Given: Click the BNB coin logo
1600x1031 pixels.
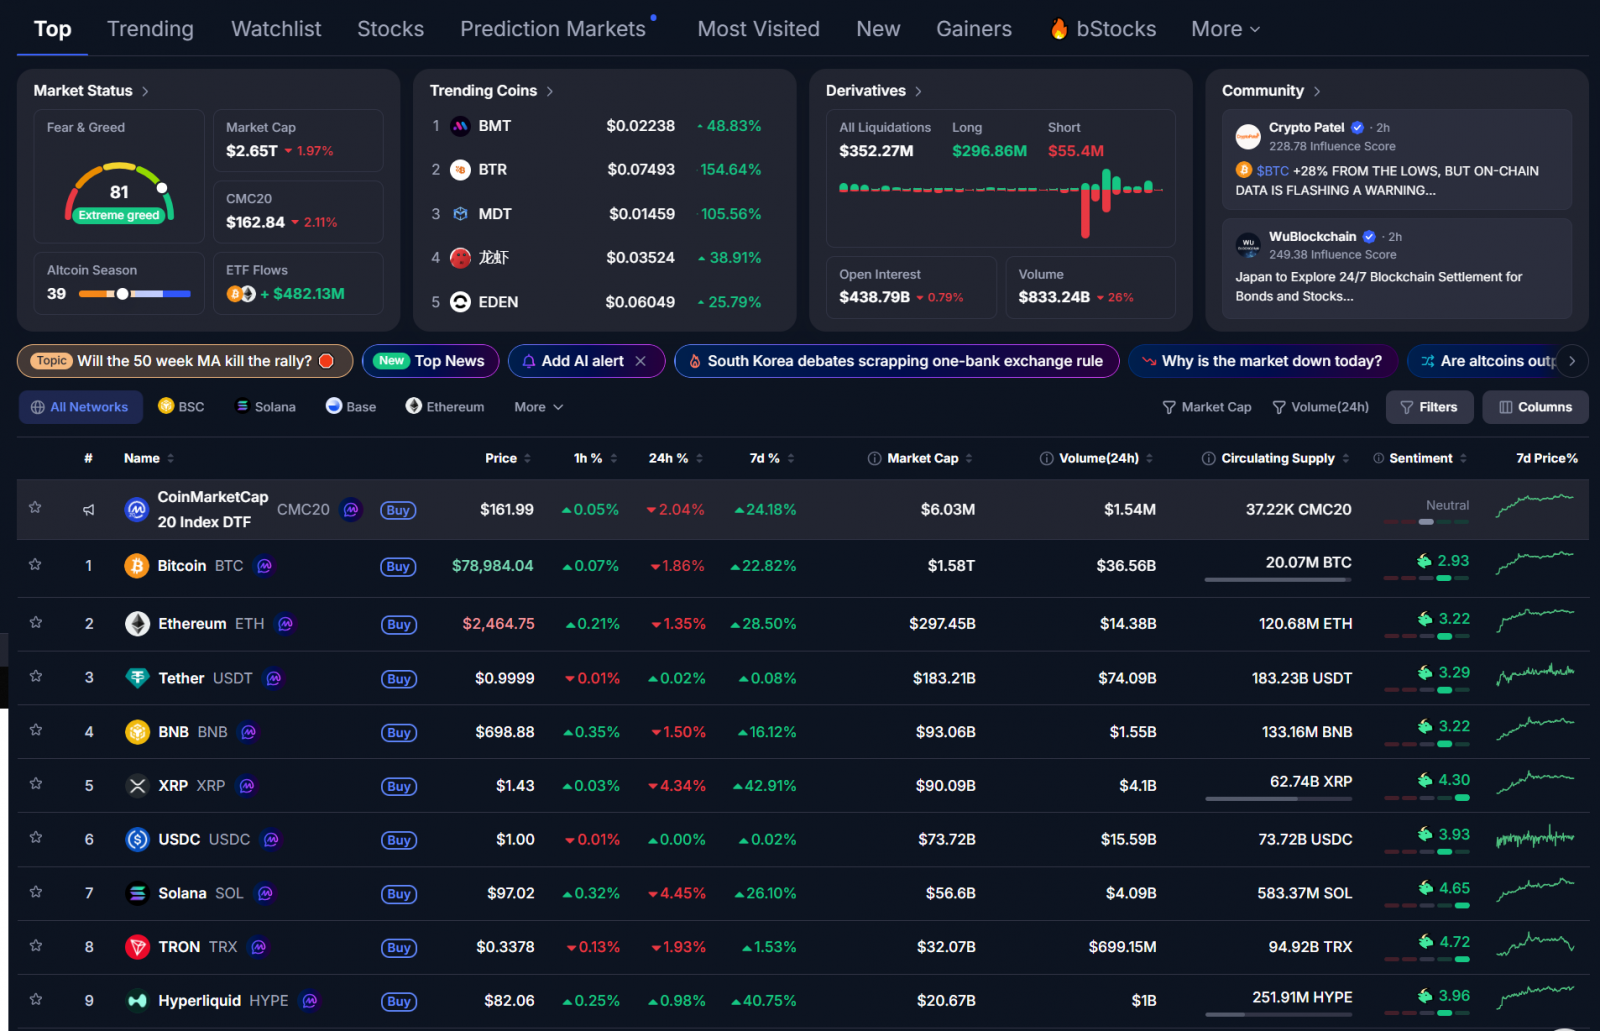Looking at the screenshot, I should [x=137, y=732].
